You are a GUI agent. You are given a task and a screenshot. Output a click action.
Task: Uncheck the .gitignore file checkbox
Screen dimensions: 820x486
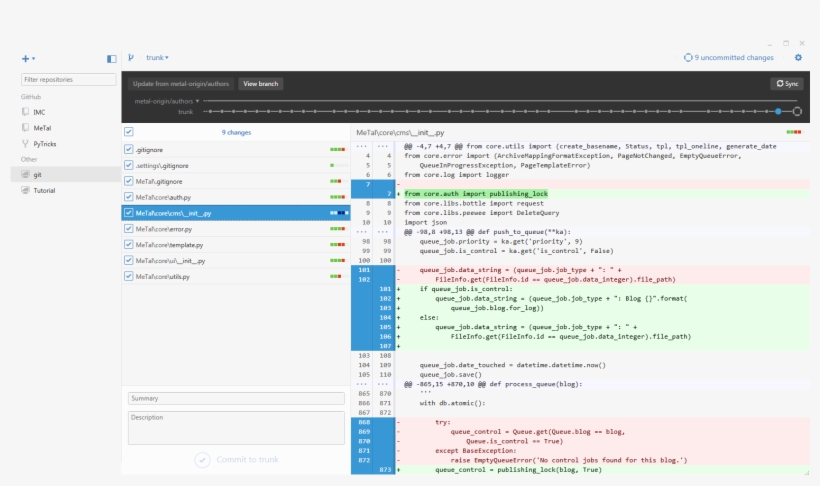129,150
